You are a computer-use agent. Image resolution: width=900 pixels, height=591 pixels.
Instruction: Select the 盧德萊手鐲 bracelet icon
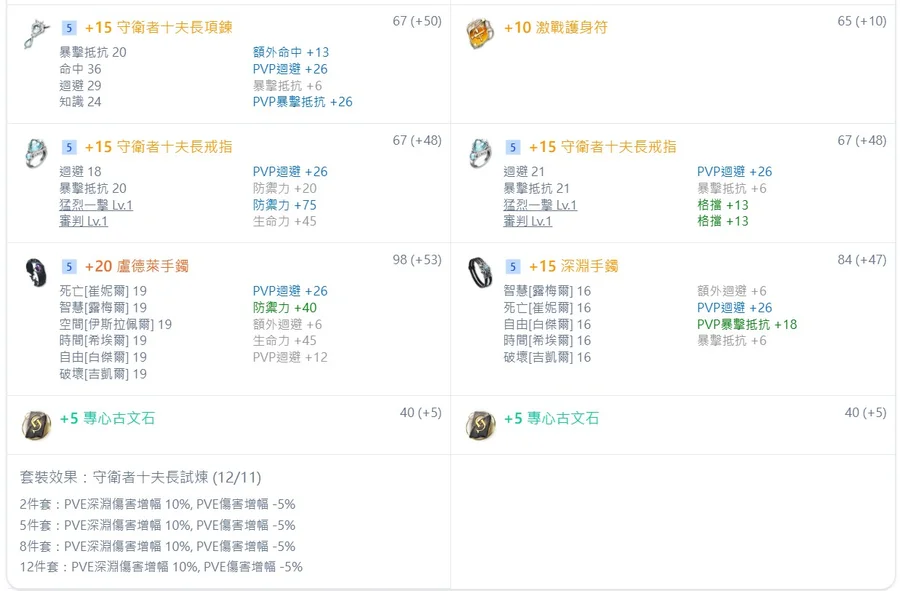pos(36,272)
